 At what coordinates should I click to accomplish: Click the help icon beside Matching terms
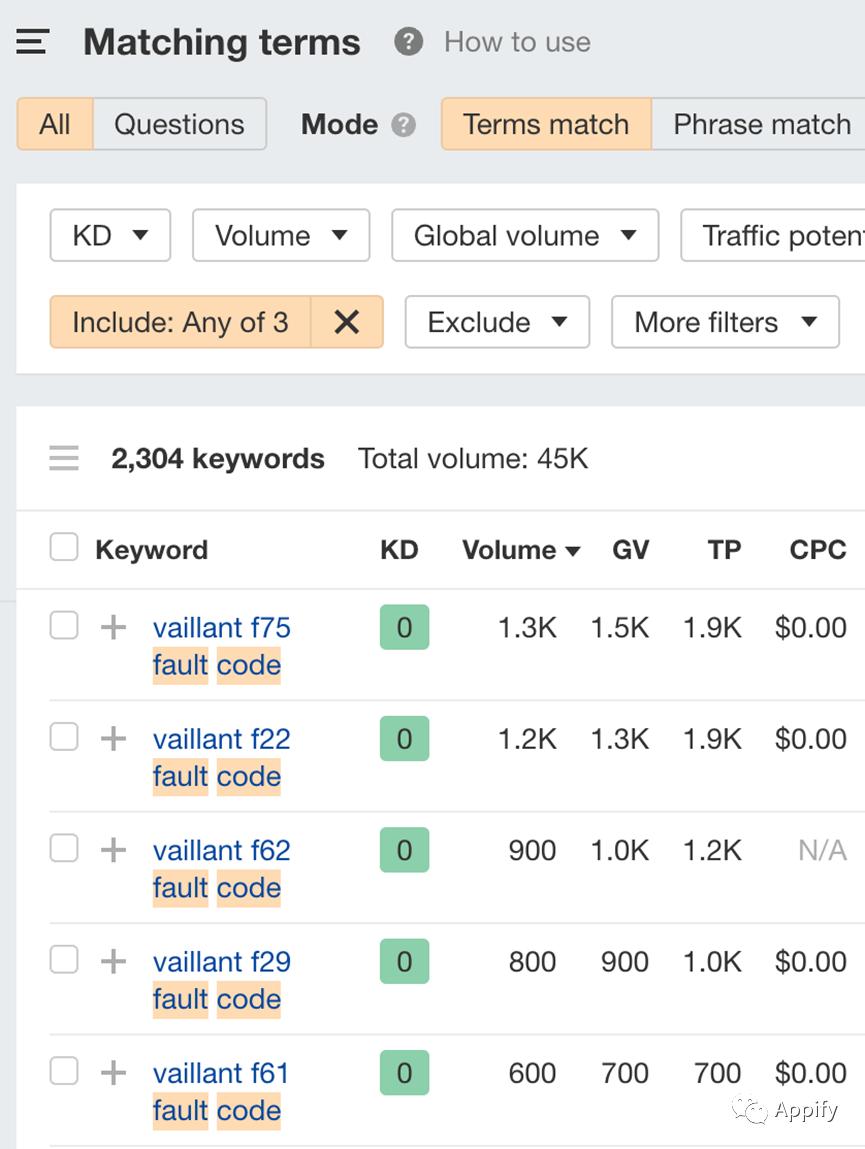(x=408, y=42)
